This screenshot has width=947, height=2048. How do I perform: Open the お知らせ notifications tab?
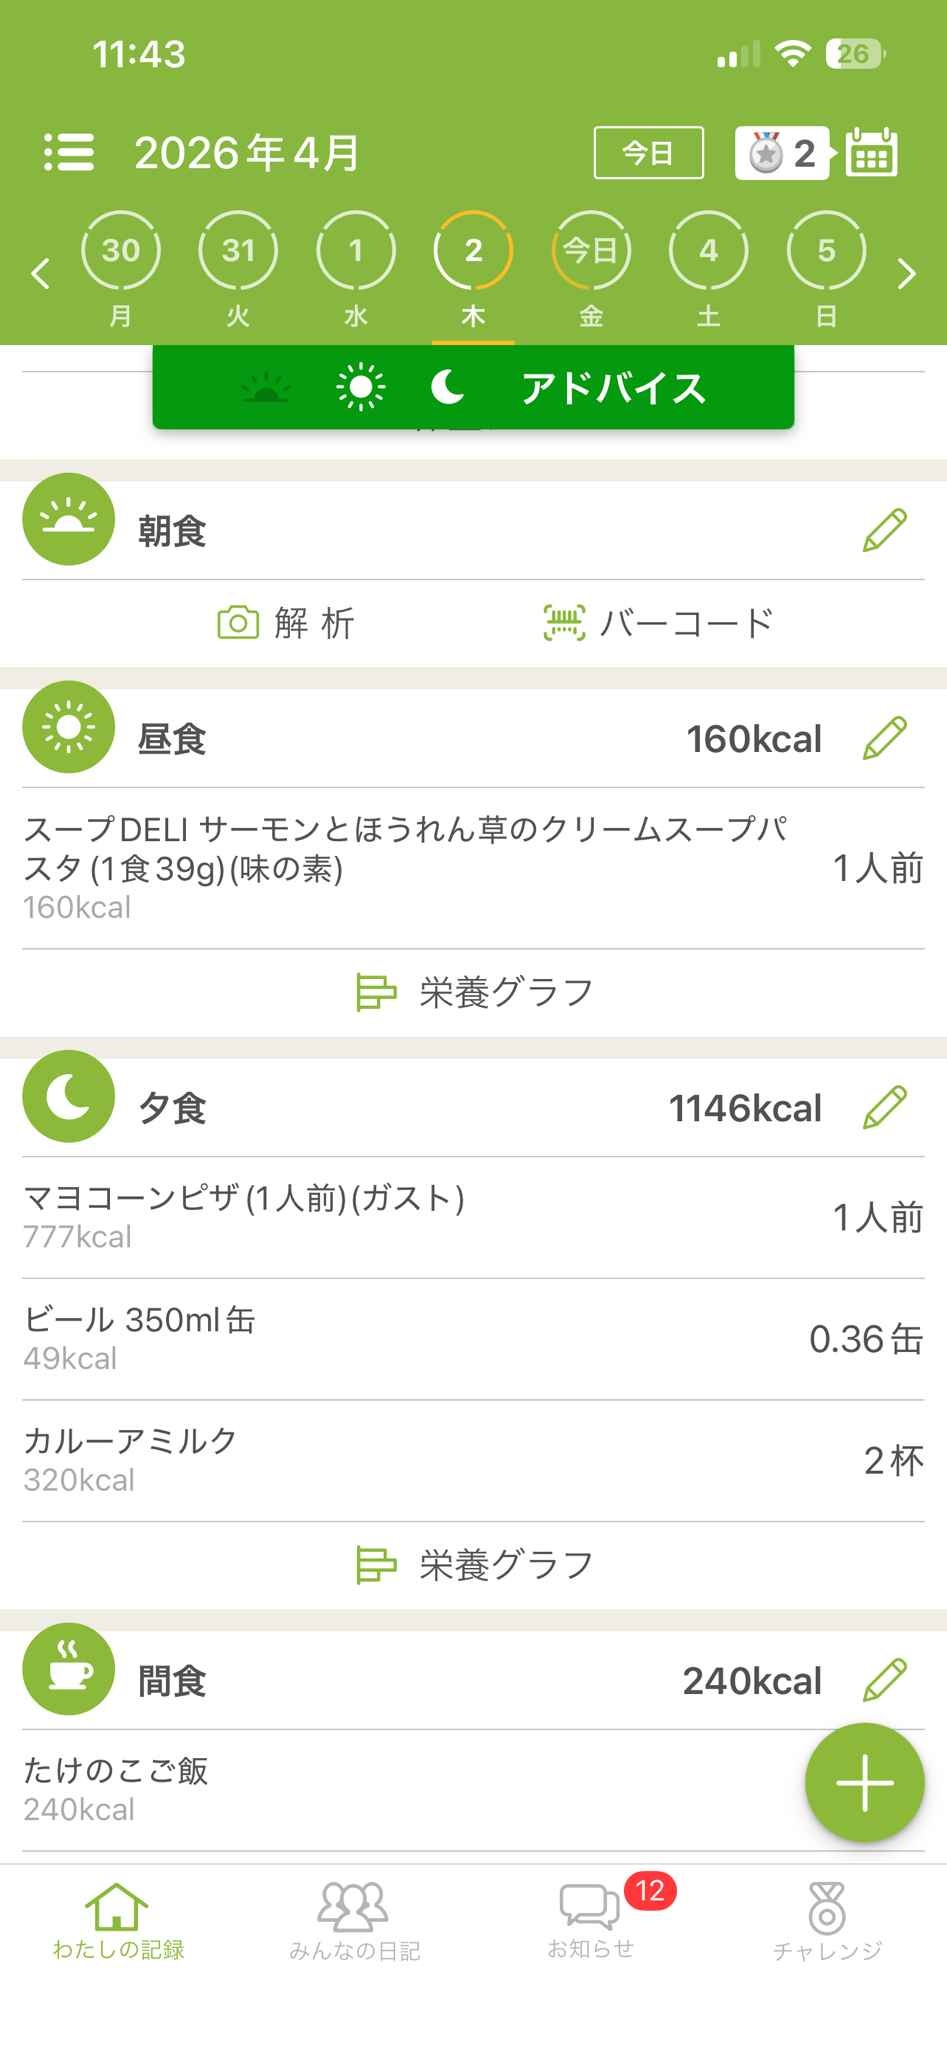(590, 1921)
